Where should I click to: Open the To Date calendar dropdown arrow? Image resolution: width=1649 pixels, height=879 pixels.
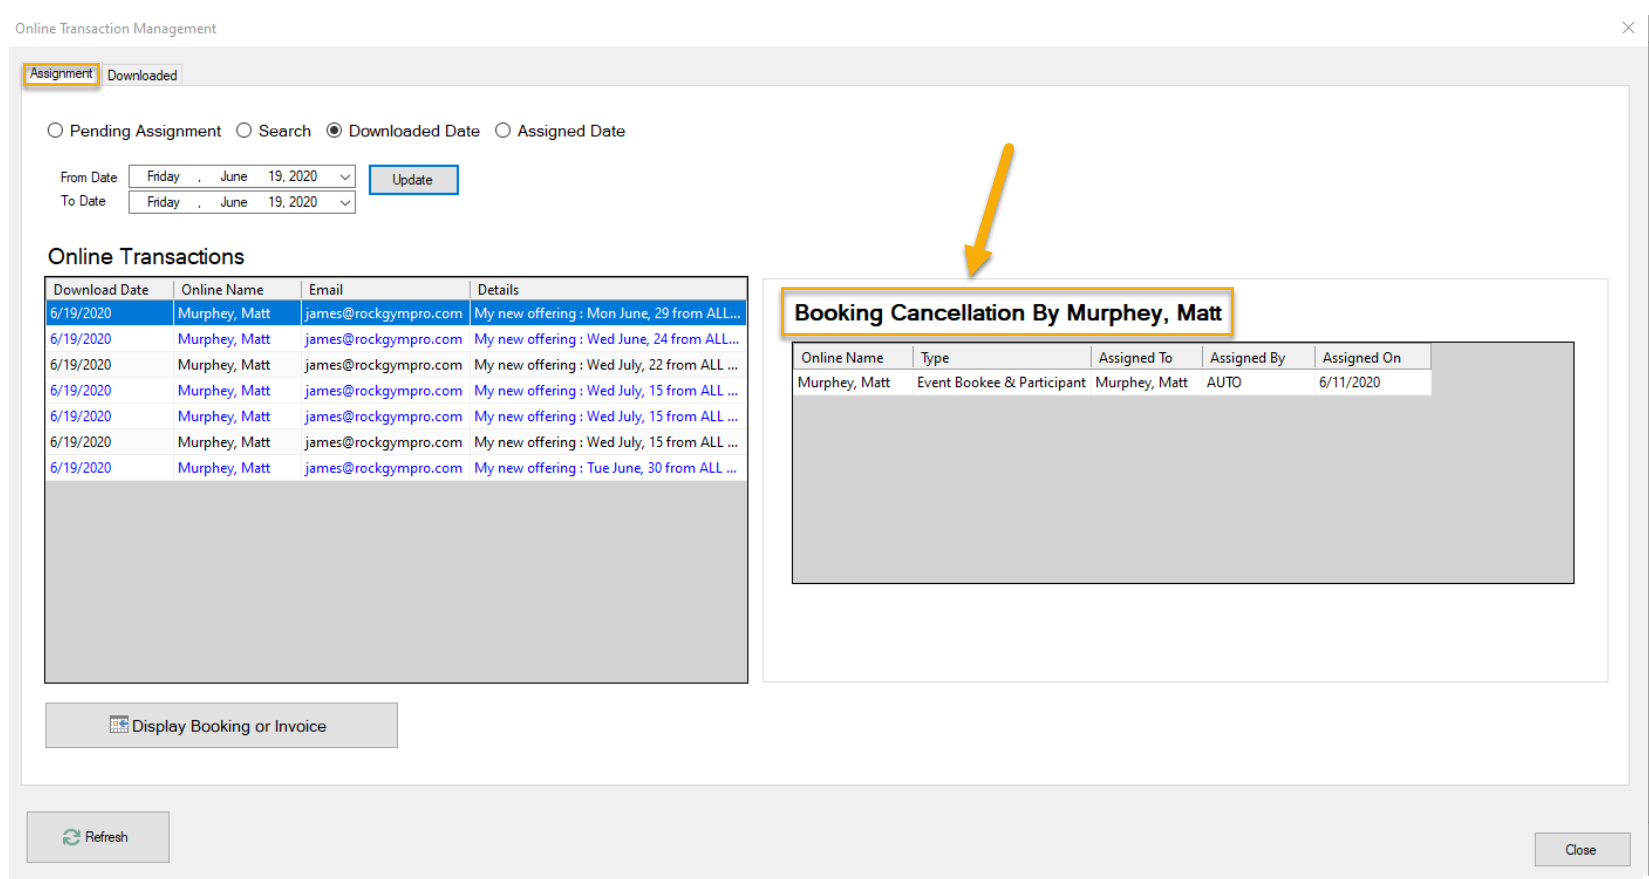tap(345, 203)
